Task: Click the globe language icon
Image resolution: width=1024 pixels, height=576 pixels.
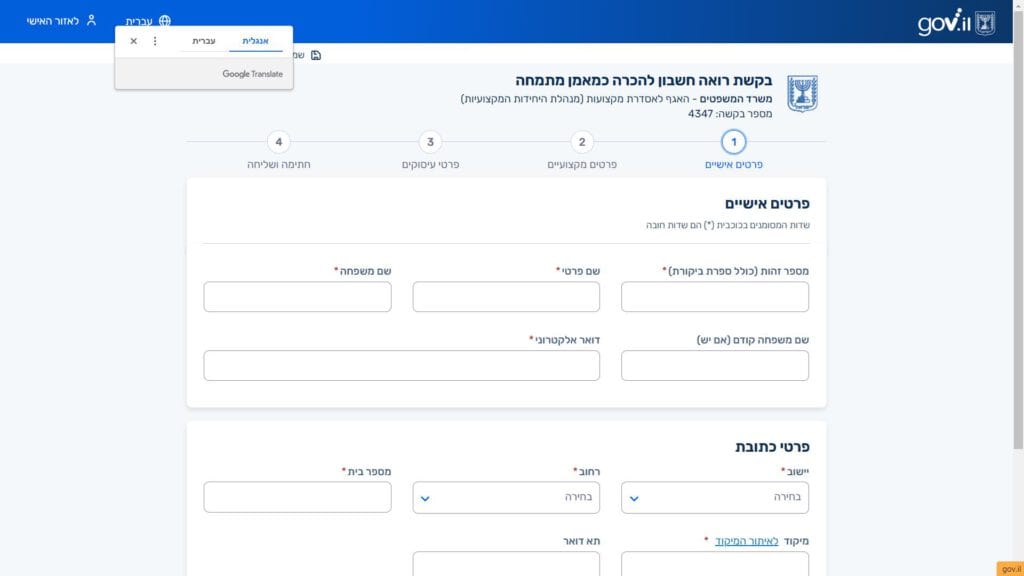Action: coord(165,21)
